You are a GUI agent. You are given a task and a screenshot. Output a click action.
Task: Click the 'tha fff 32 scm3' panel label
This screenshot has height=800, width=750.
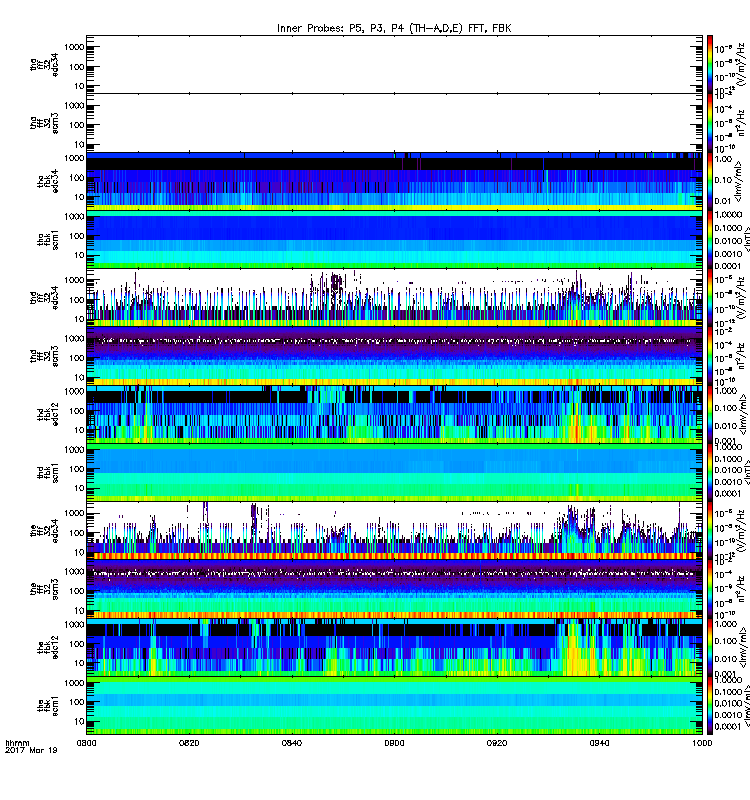[44, 123]
